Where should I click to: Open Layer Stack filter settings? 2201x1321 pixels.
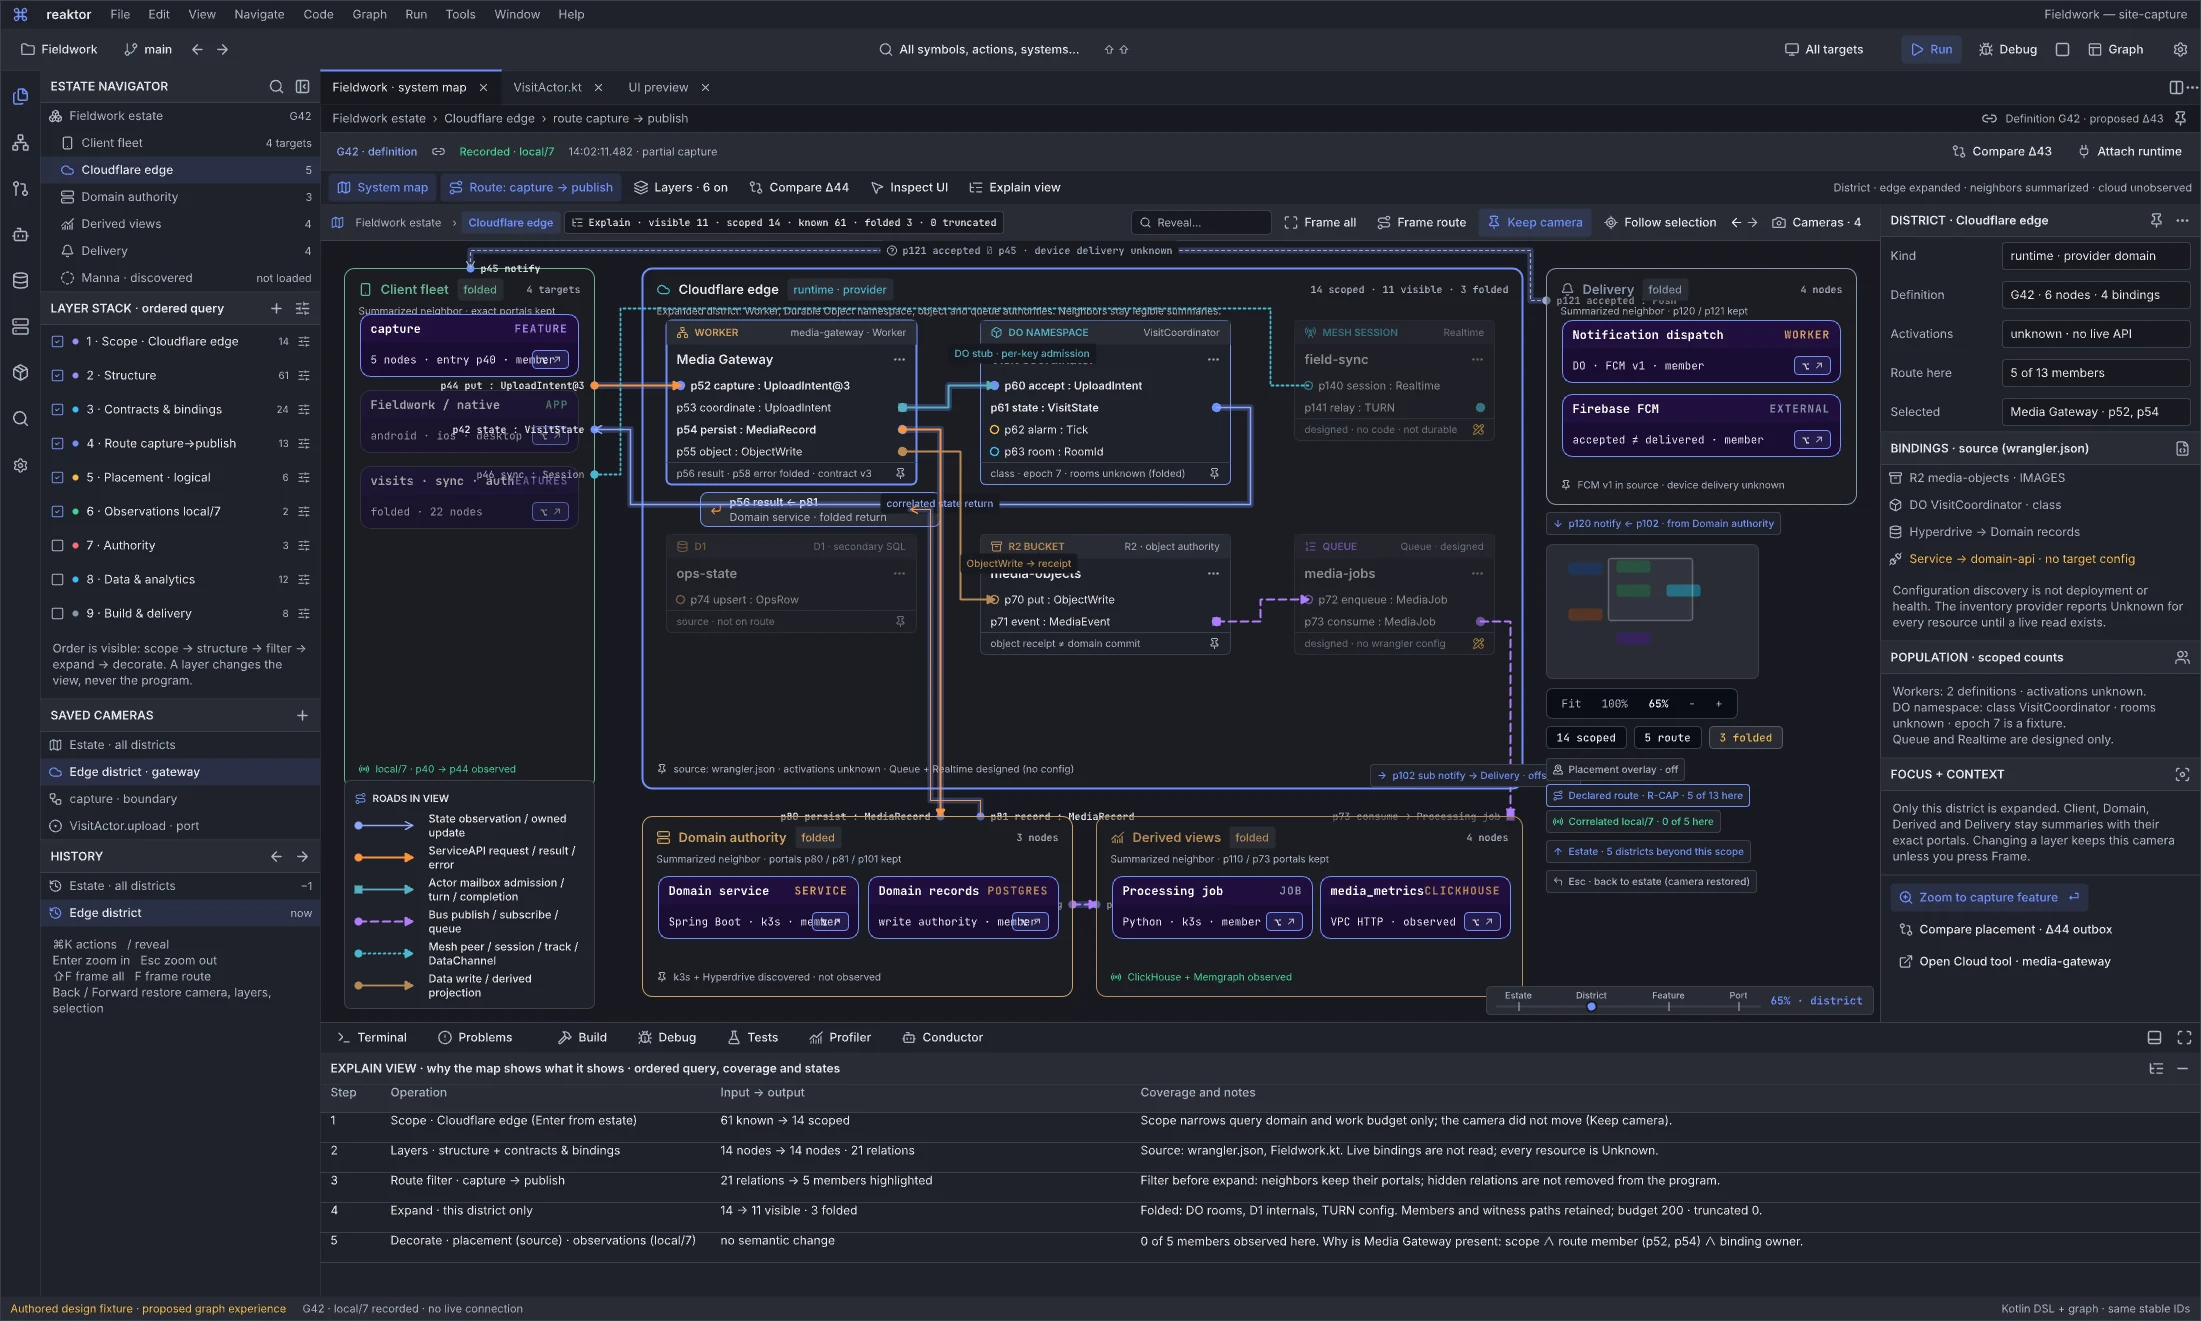click(x=303, y=308)
